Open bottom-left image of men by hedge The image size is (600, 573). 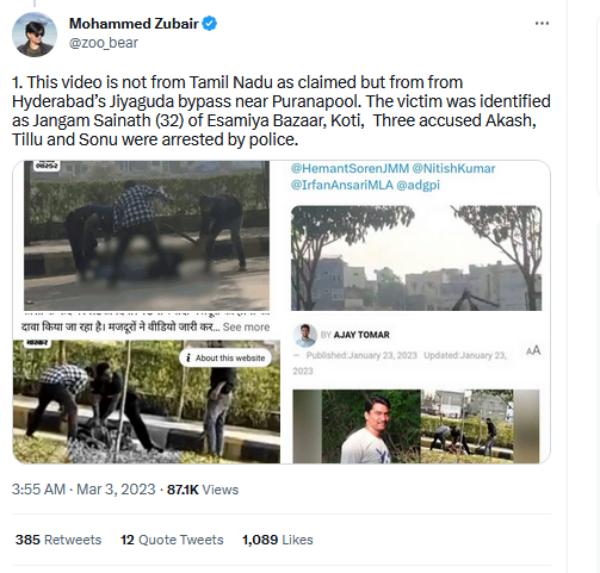(x=146, y=403)
